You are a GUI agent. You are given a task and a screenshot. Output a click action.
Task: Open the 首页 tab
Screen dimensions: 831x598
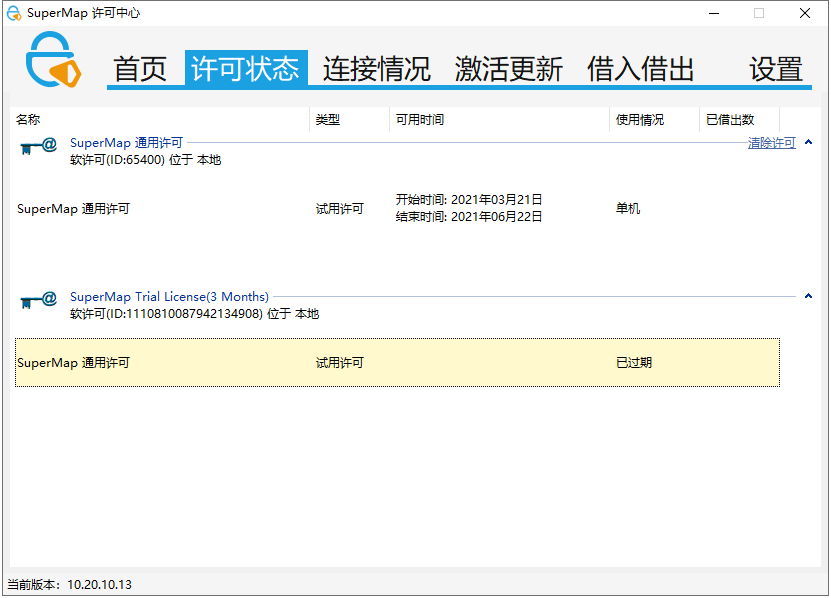click(140, 69)
